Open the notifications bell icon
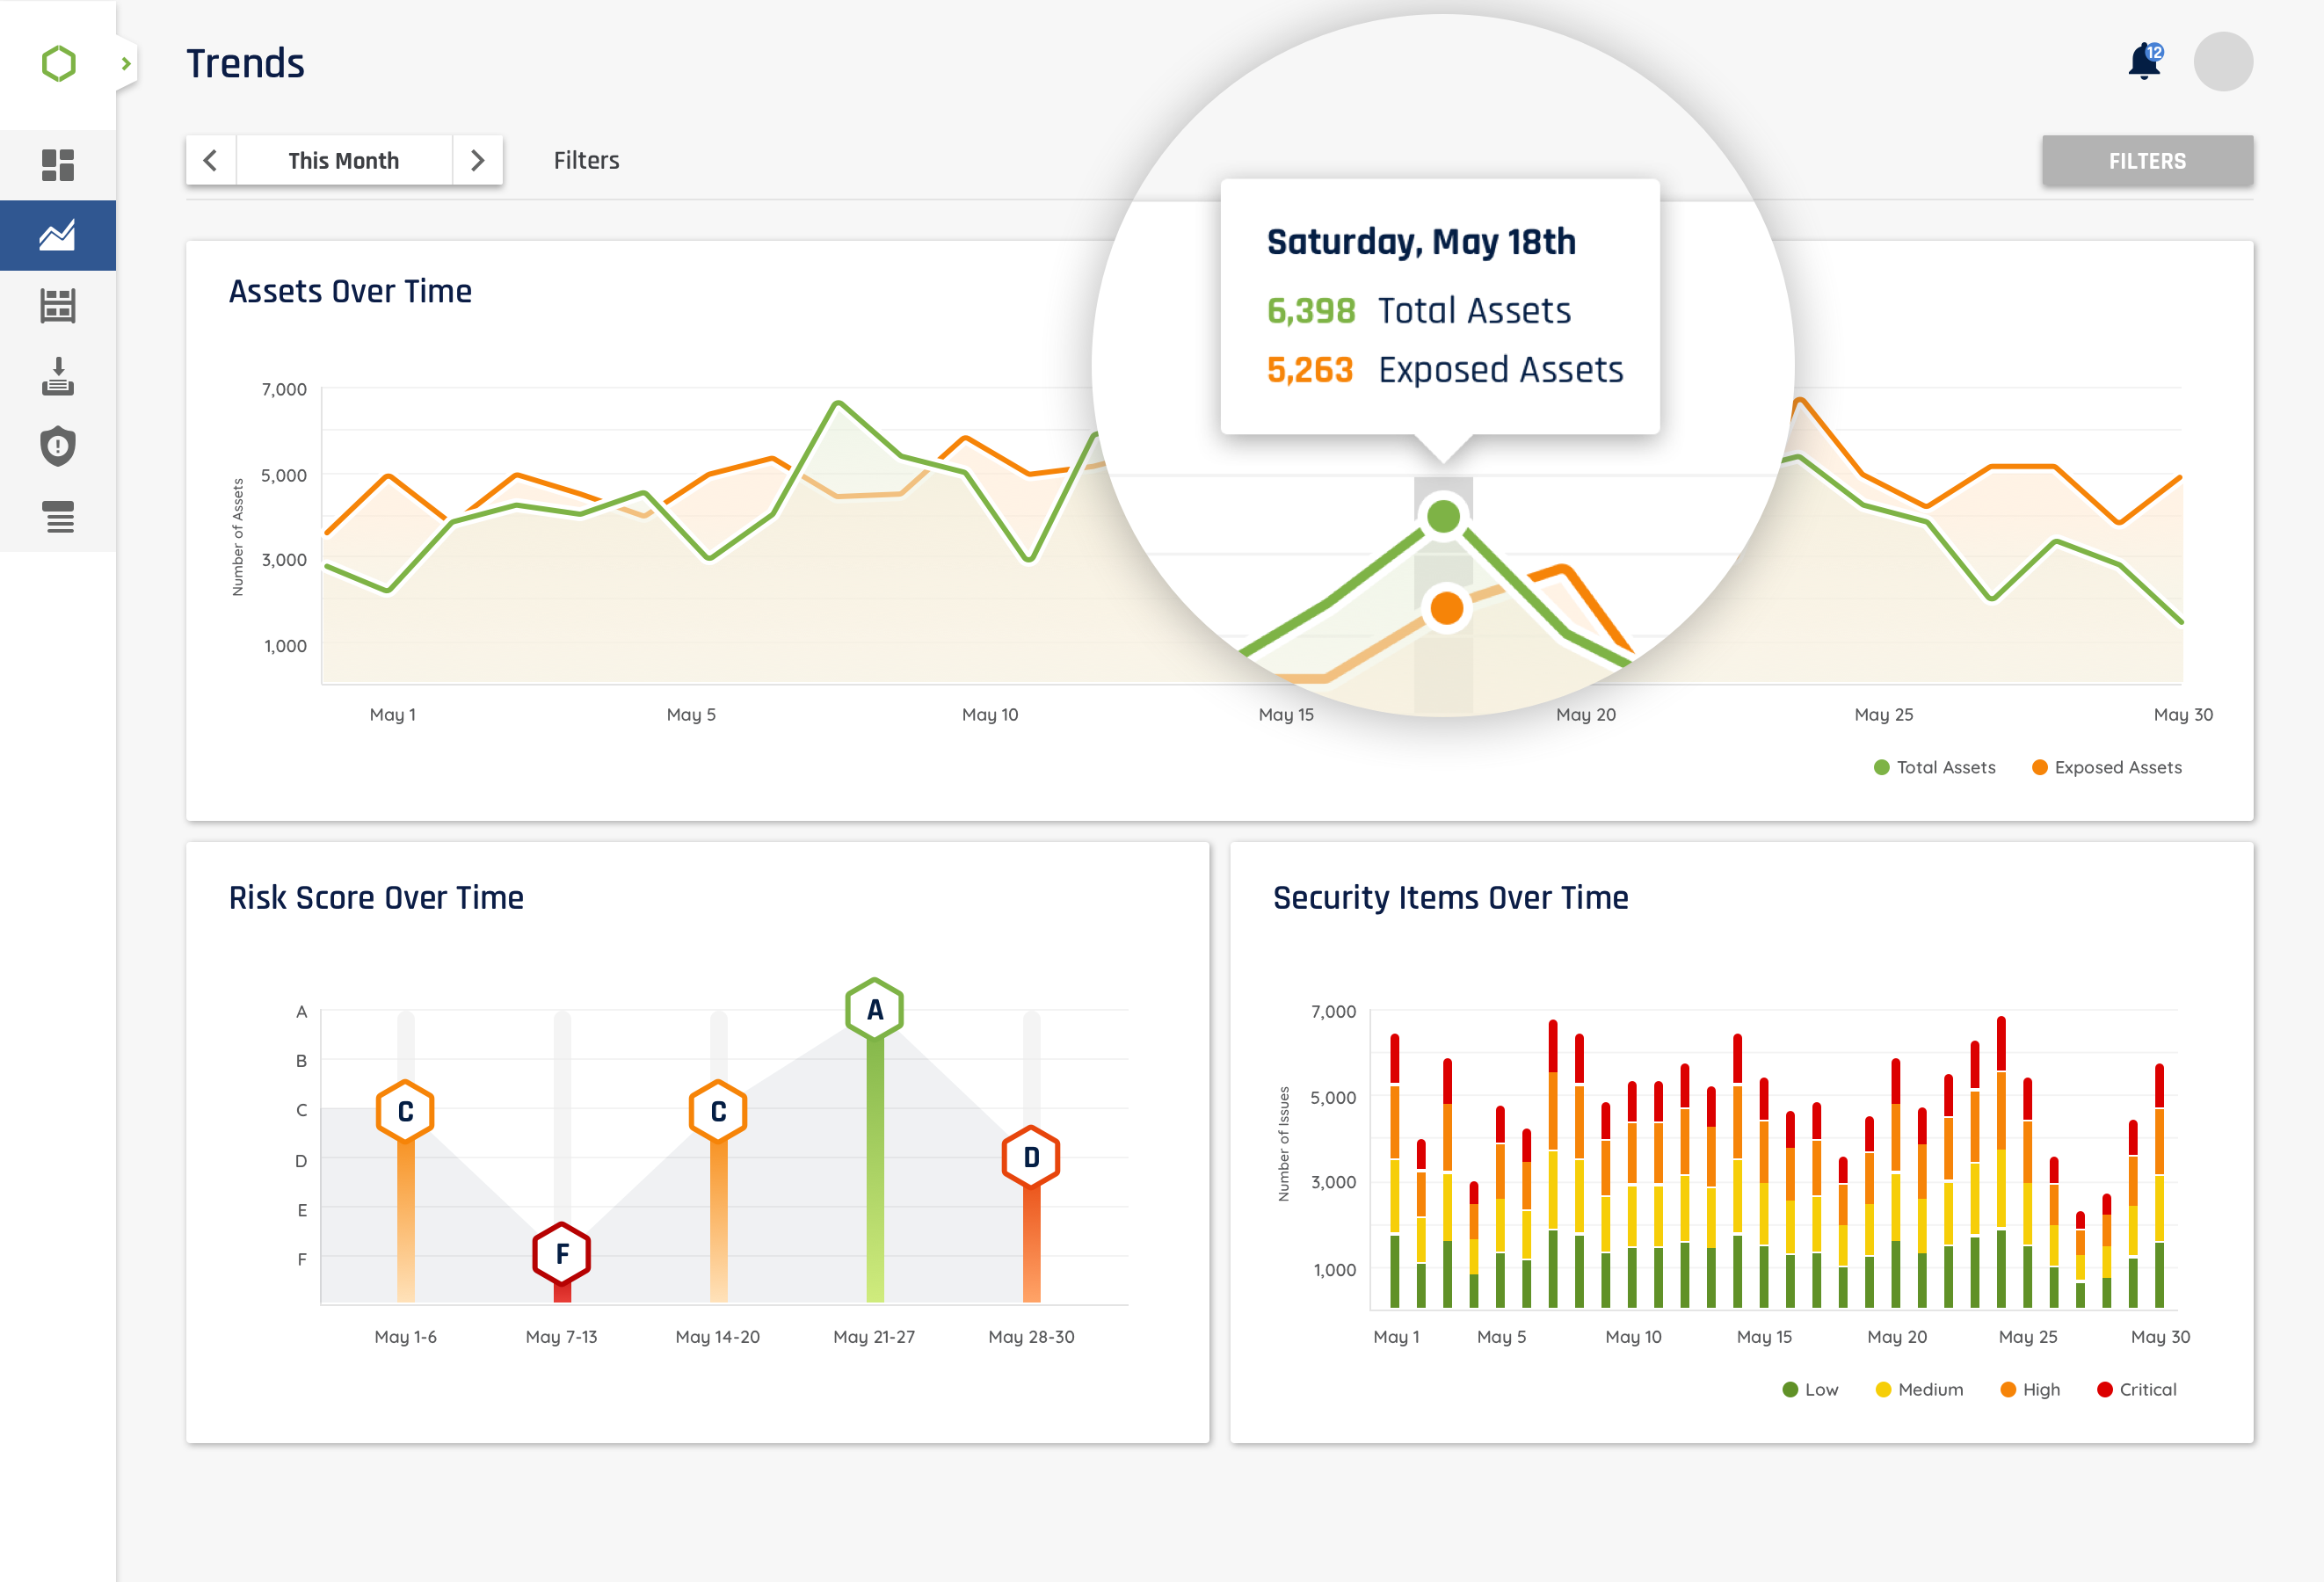The image size is (2324, 1582). (x=2143, y=62)
